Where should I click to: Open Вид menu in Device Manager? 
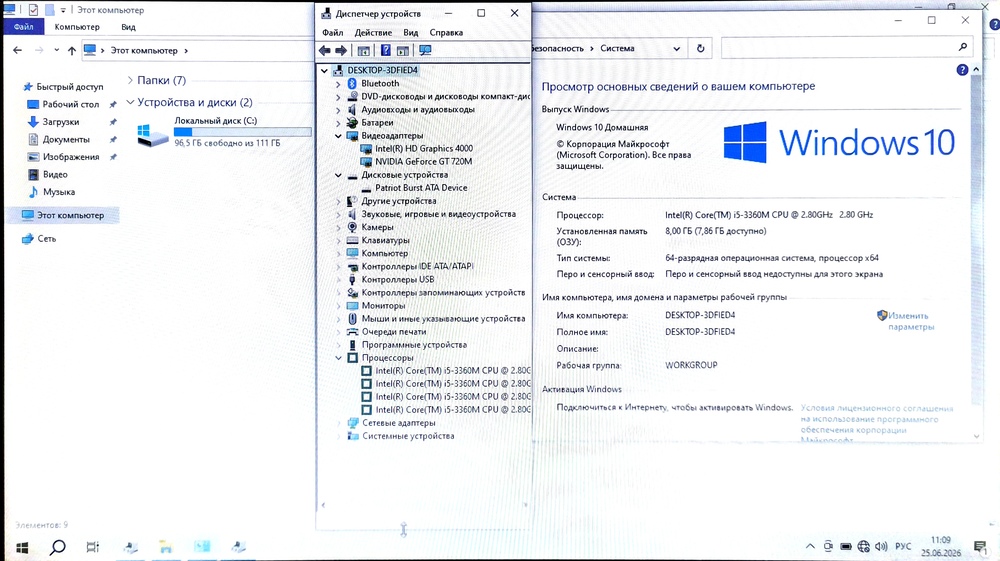pos(411,33)
